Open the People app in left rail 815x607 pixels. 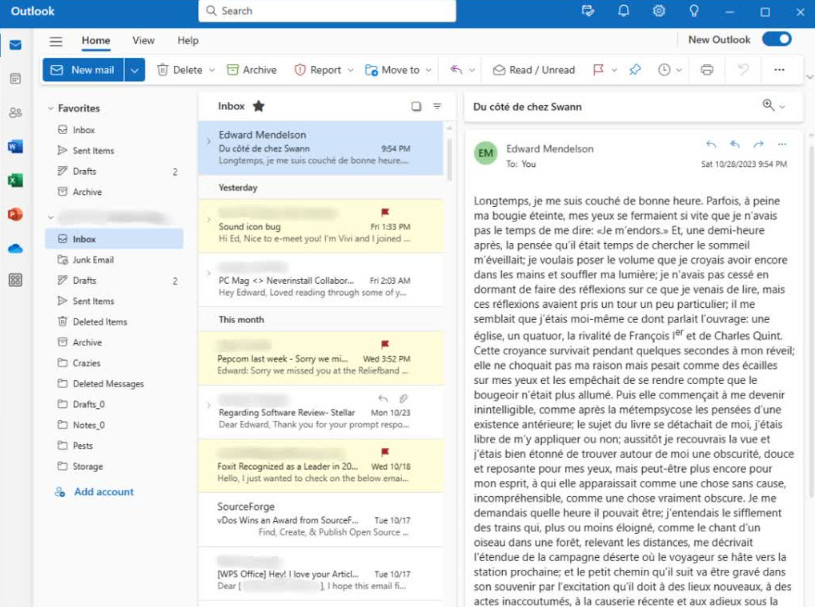pyautogui.click(x=16, y=112)
